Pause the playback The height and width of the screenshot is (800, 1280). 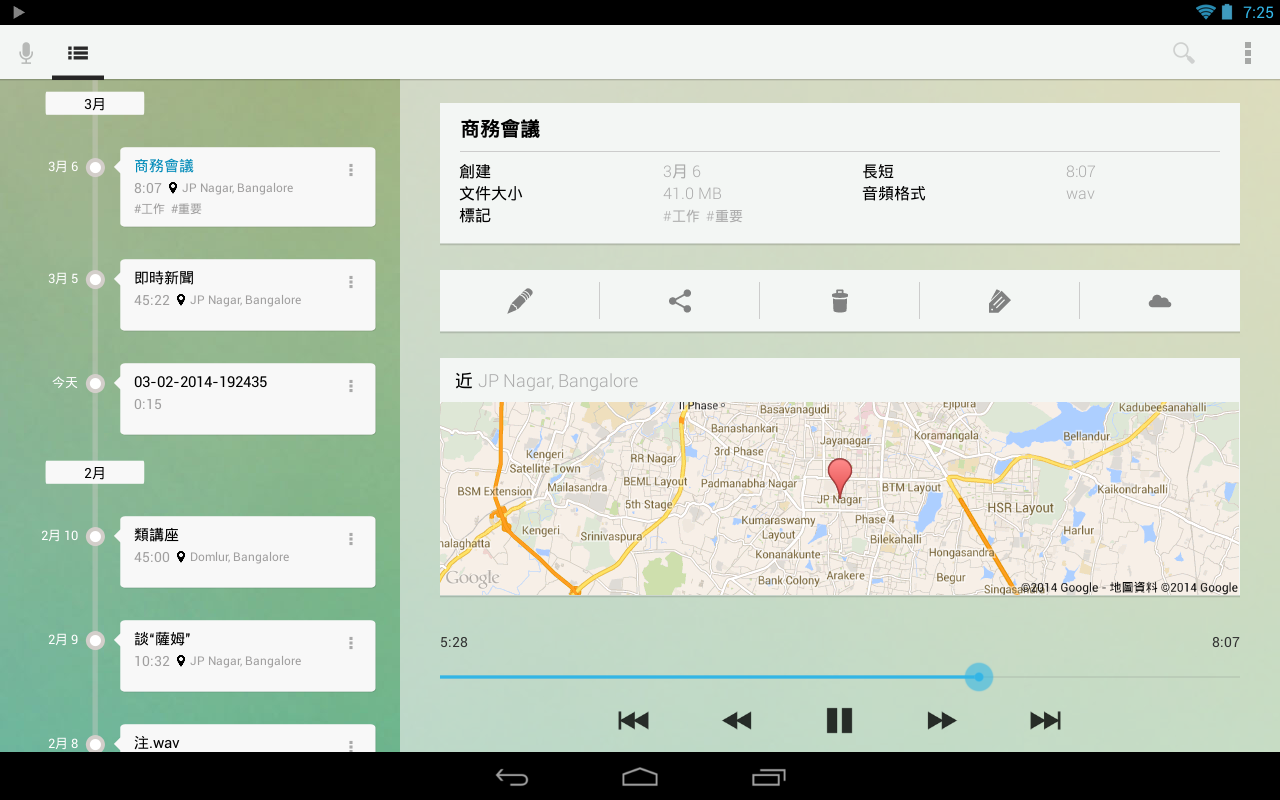click(839, 720)
